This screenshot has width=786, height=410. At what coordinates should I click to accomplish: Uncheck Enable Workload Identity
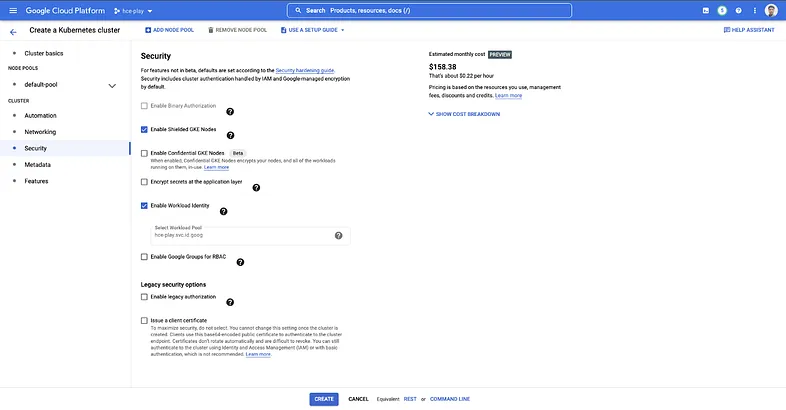(144, 206)
